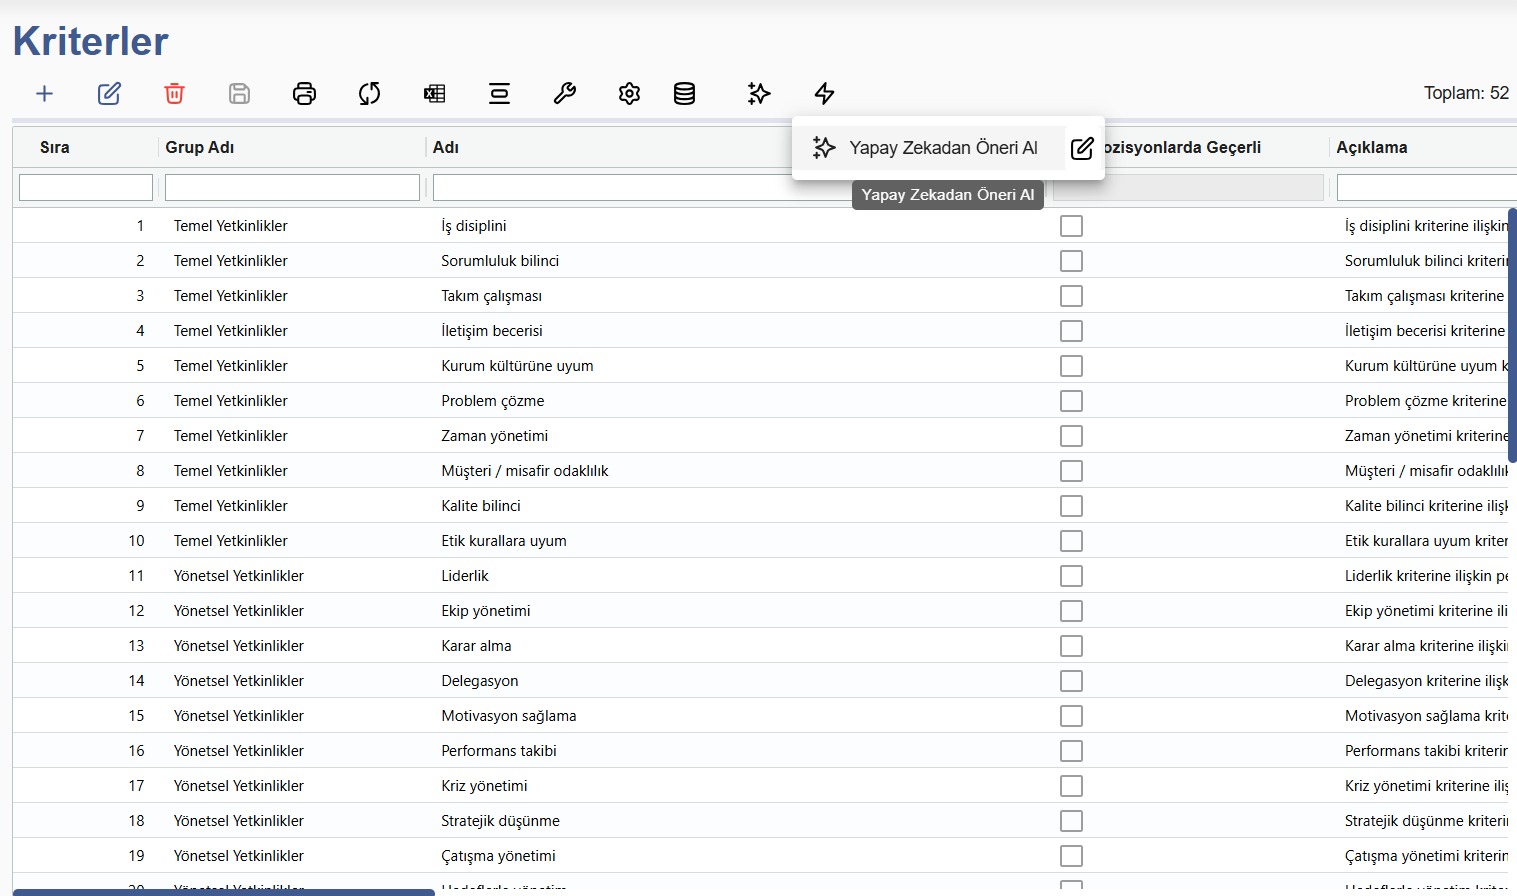Select Yapay Zekadan Öneri Al menu entry
This screenshot has height=896, width=1517.
(927, 148)
